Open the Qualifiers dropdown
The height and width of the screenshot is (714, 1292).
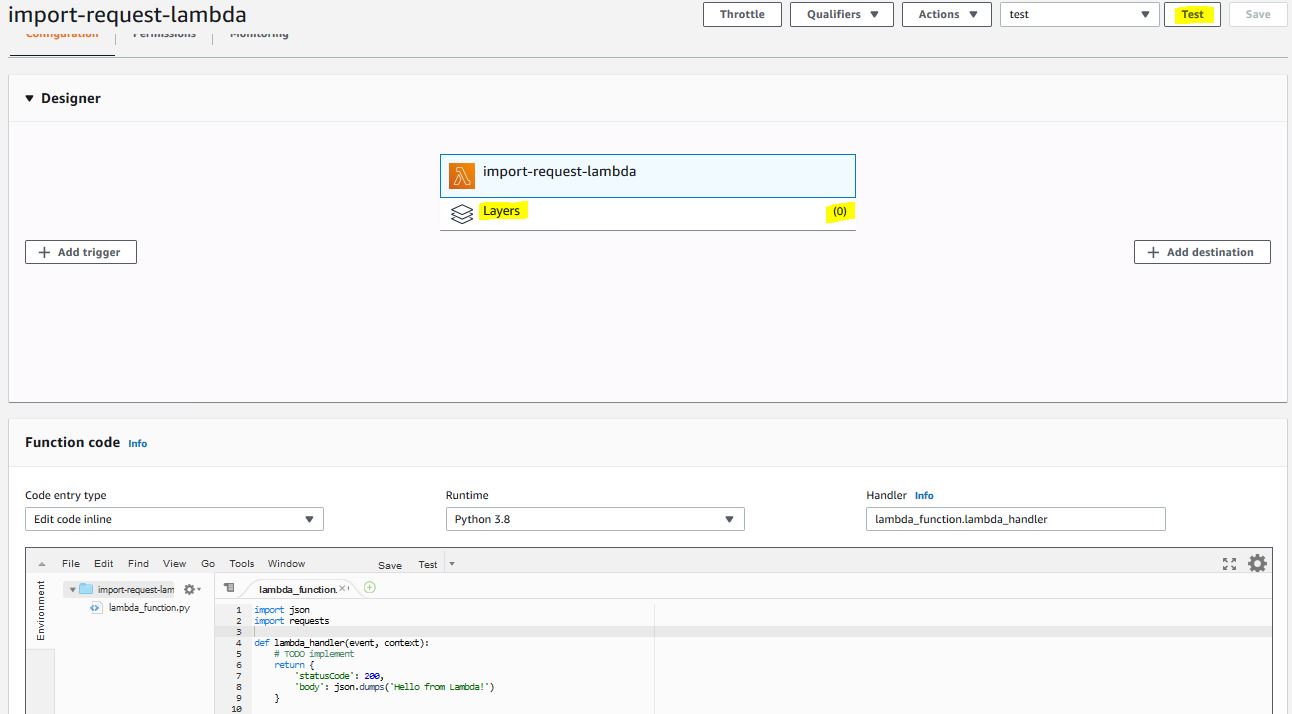tap(842, 15)
